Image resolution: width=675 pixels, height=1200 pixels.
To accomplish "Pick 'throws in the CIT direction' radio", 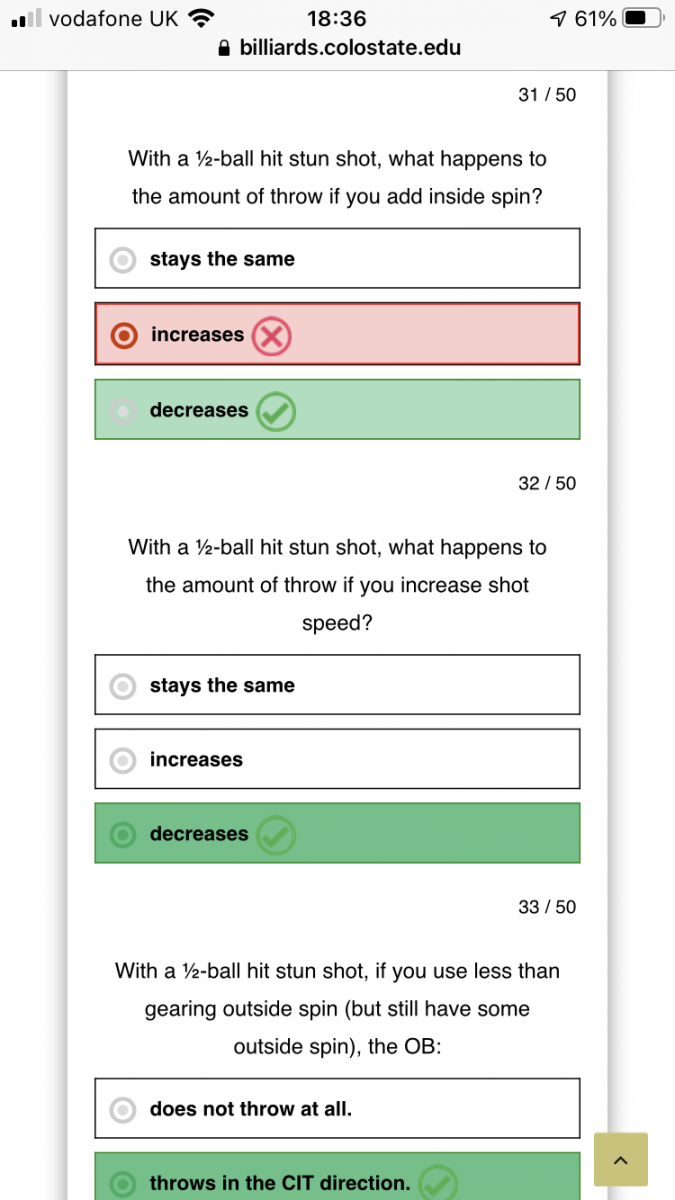I will [123, 1184].
